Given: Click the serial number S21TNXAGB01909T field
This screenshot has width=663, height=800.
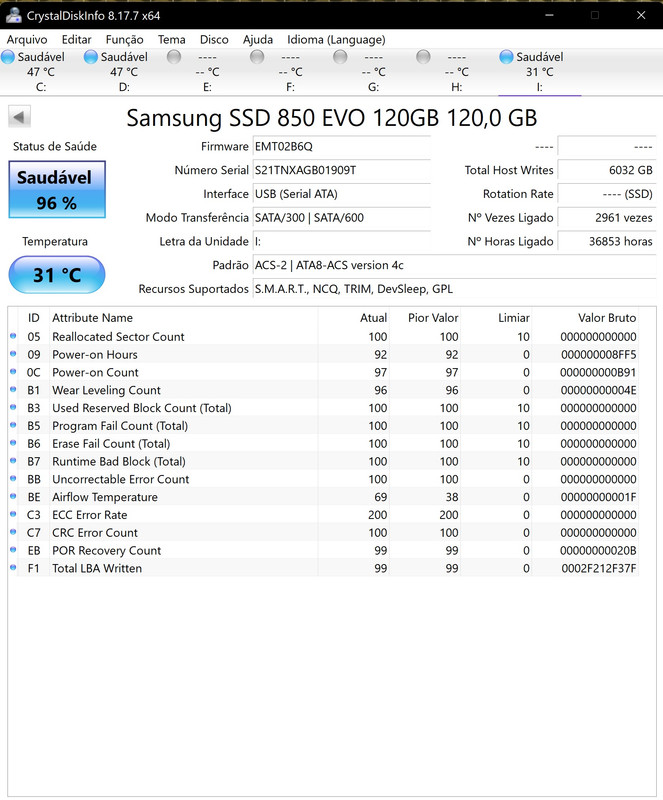Looking at the screenshot, I should [341, 170].
